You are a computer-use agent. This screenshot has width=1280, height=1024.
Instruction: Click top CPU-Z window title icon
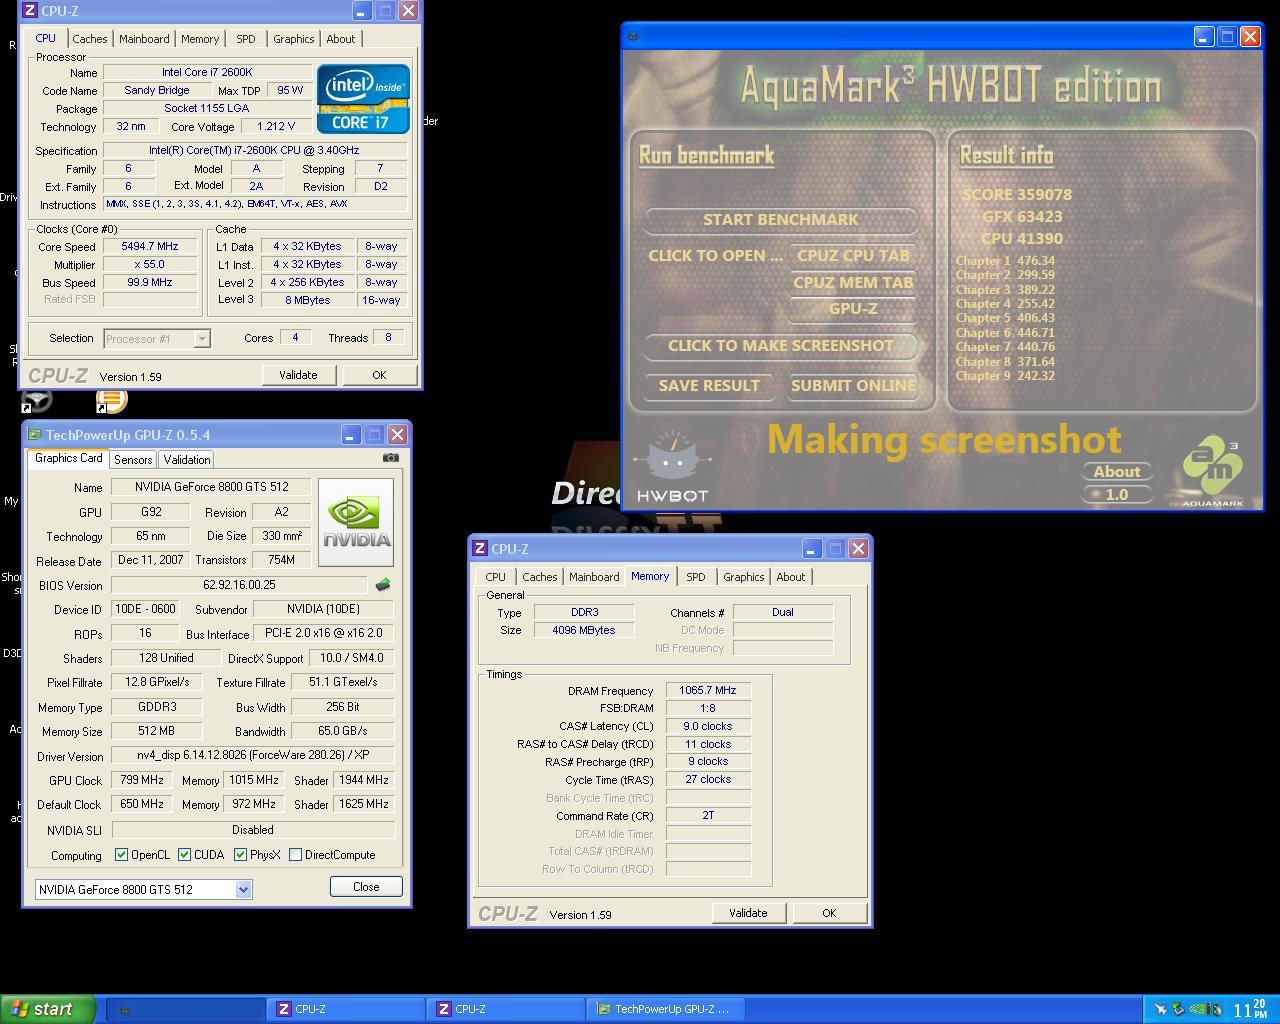30,11
